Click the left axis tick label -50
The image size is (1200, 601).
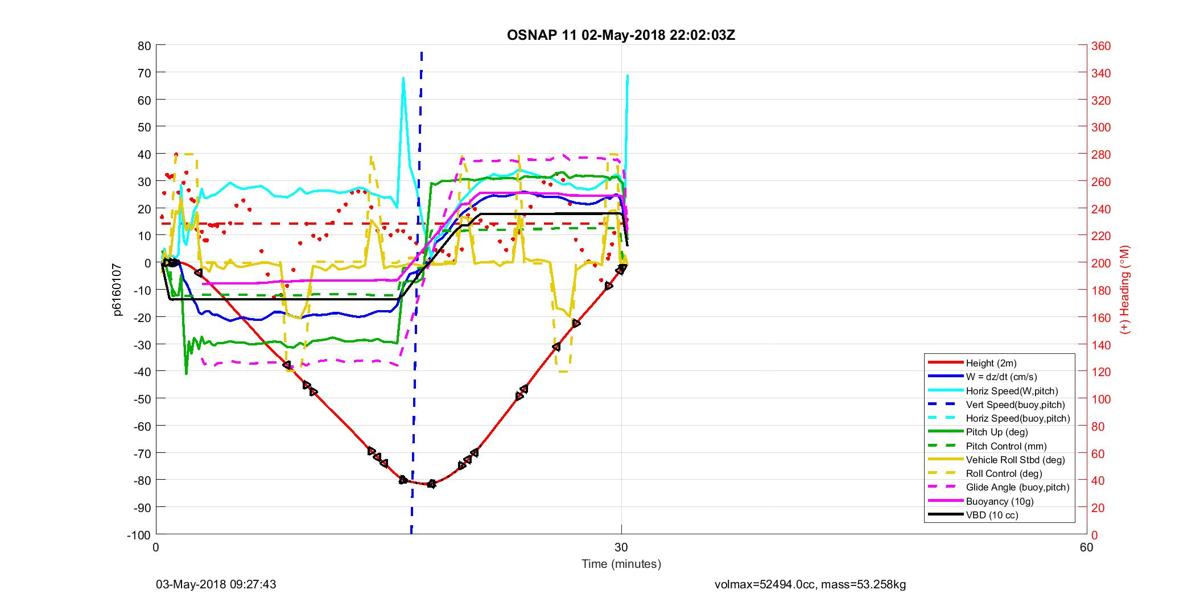tap(144, 399)
